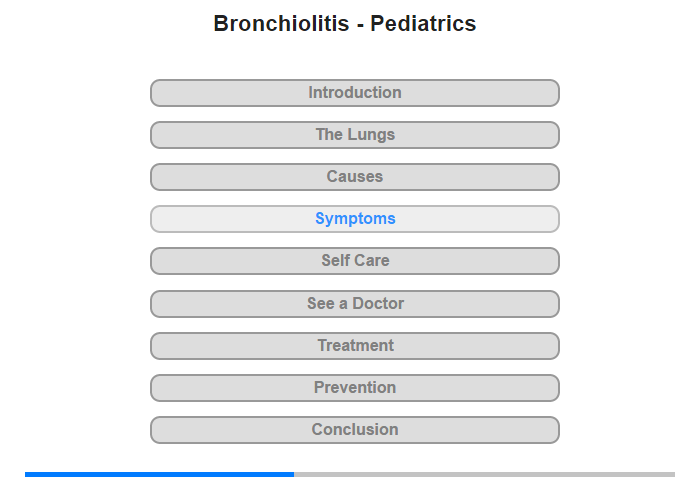Viewport: 700px width, 480px height.
Task: Open the Treatment section
Action: pyautogui.click(x=354, y=346)
